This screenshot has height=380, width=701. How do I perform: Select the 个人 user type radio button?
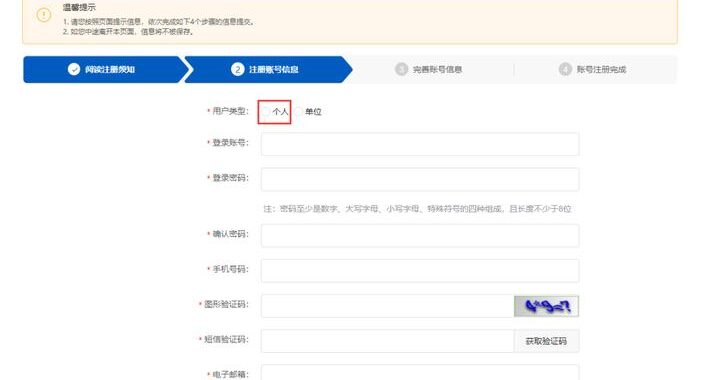(x=266, y=111)
